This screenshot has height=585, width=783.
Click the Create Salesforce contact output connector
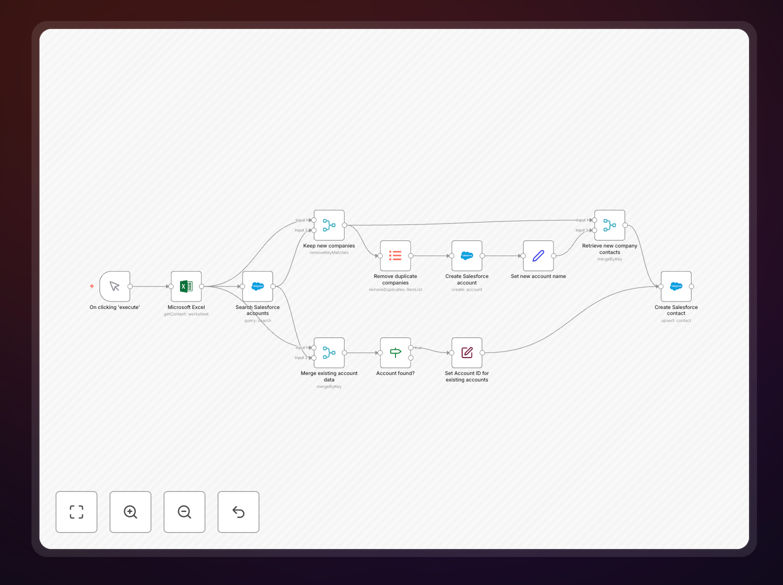[x=692, y=286]
